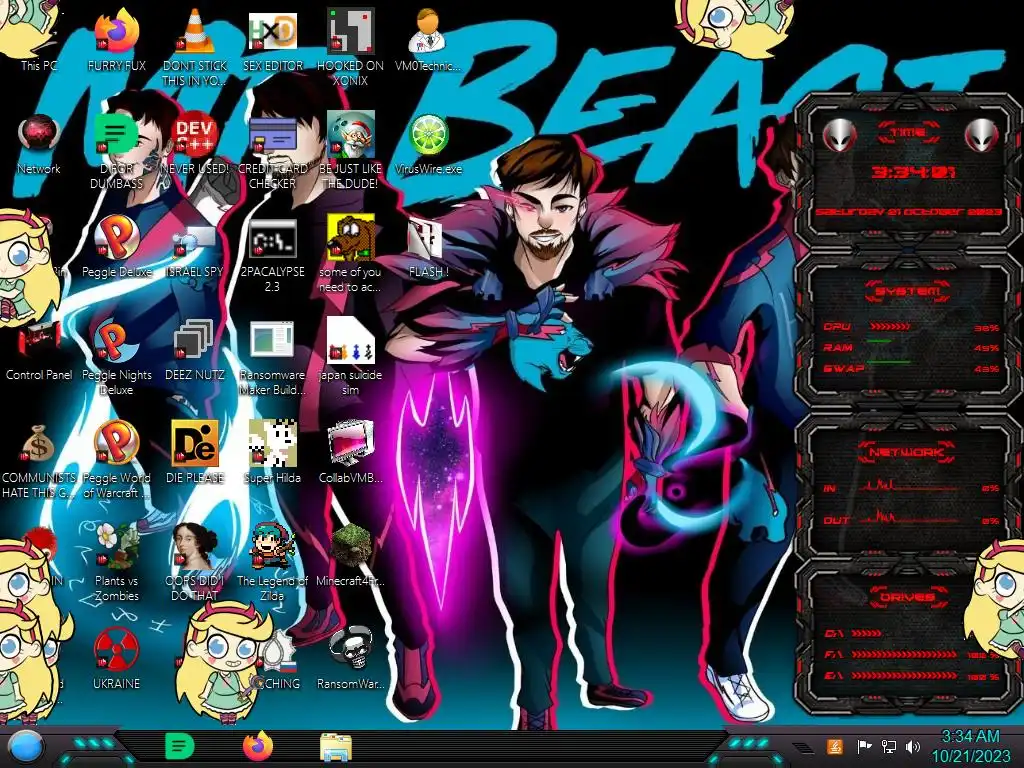Open File Explorer from the taskbar
The image size is (1024, 768).
coord(336,747)
